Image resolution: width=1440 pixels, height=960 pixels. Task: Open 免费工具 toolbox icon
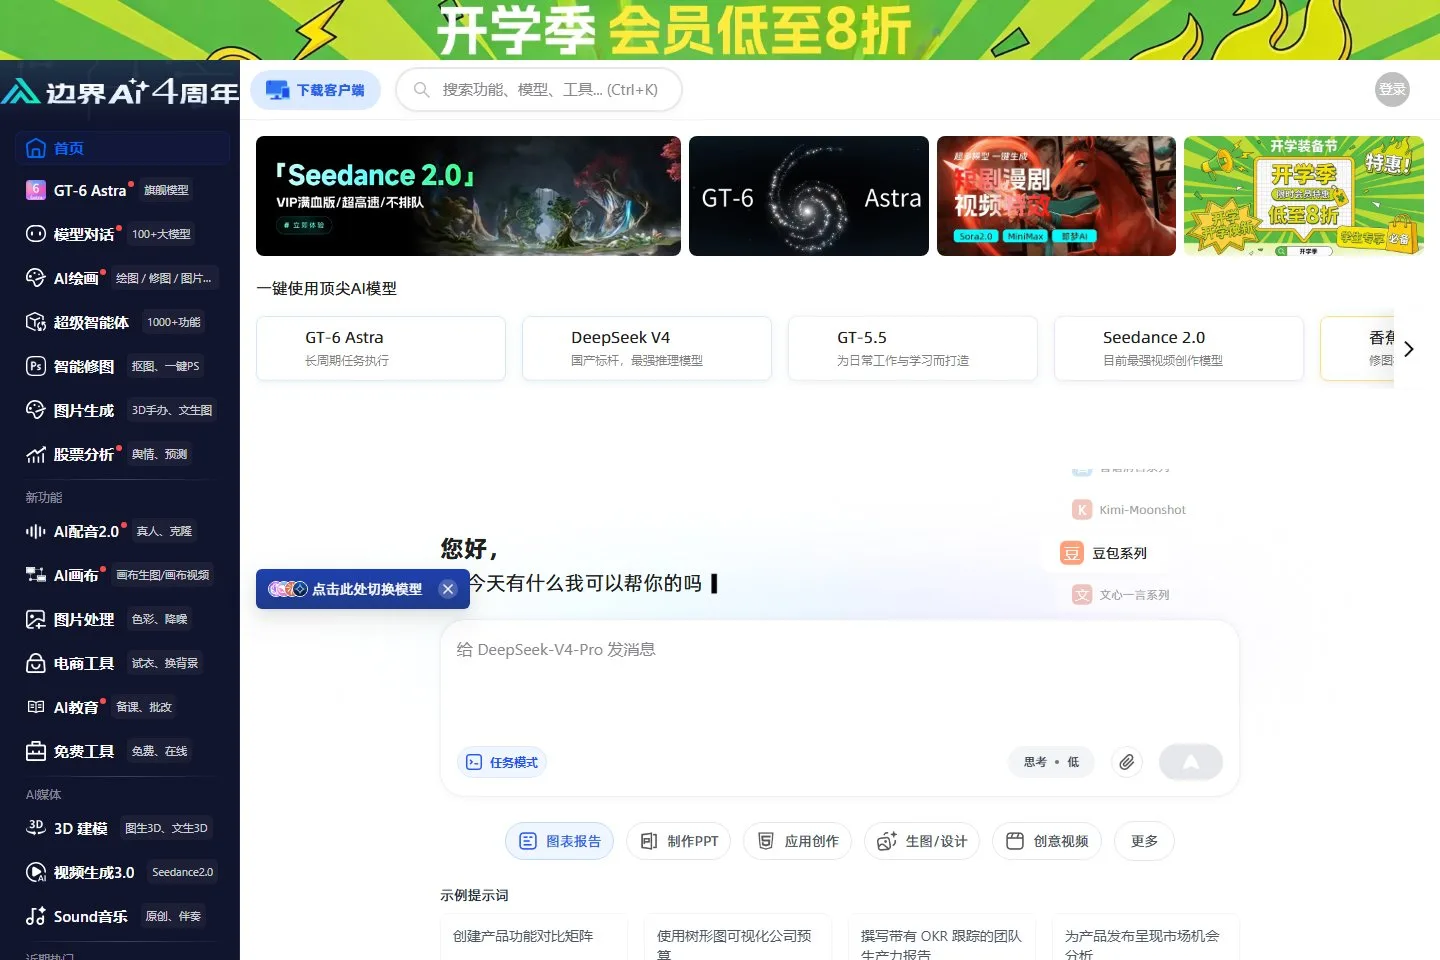36,751
